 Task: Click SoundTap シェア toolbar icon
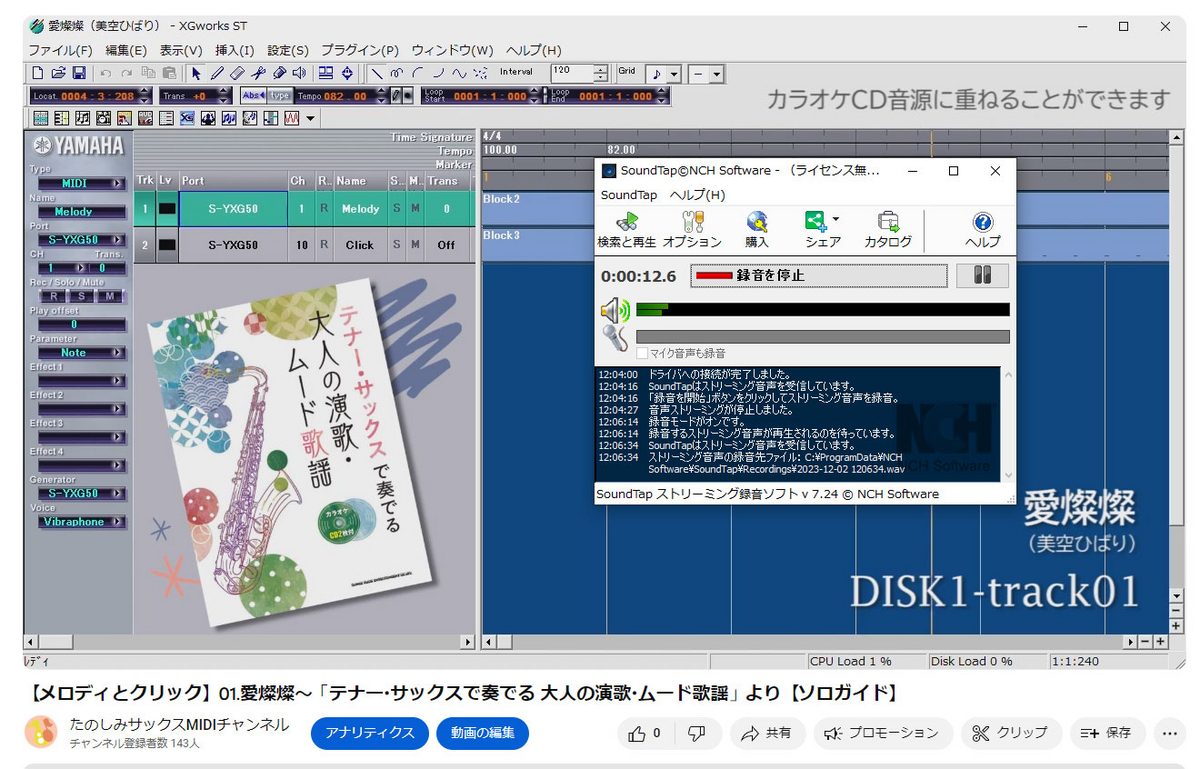(x=822, y=231)
